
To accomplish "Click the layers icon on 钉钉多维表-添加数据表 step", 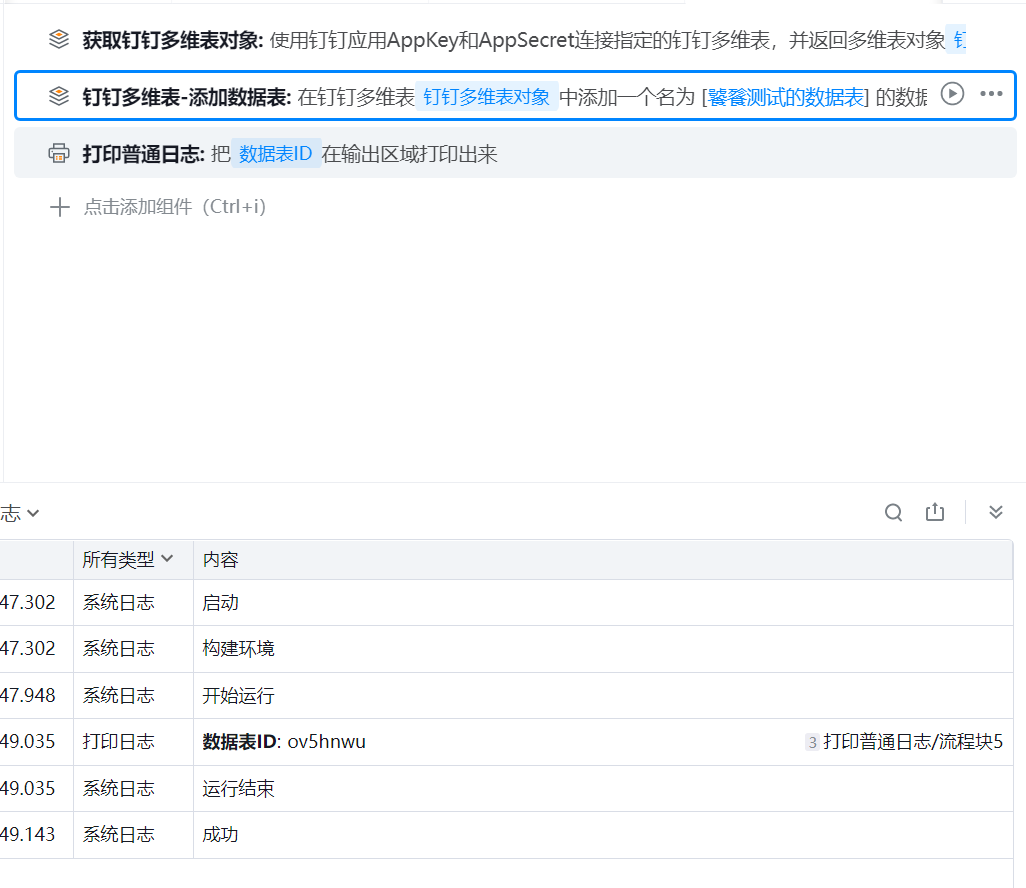I will click(59, 96).
